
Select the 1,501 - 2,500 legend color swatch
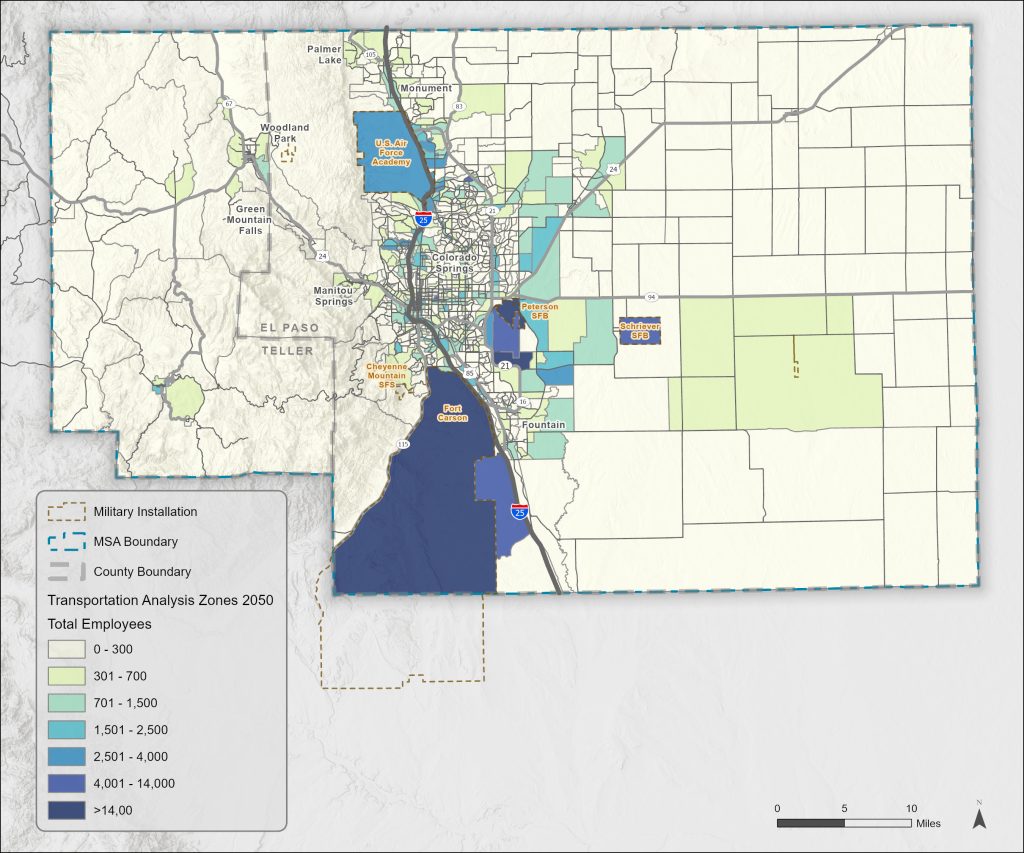pyautogui.click(x=67, y=730)
